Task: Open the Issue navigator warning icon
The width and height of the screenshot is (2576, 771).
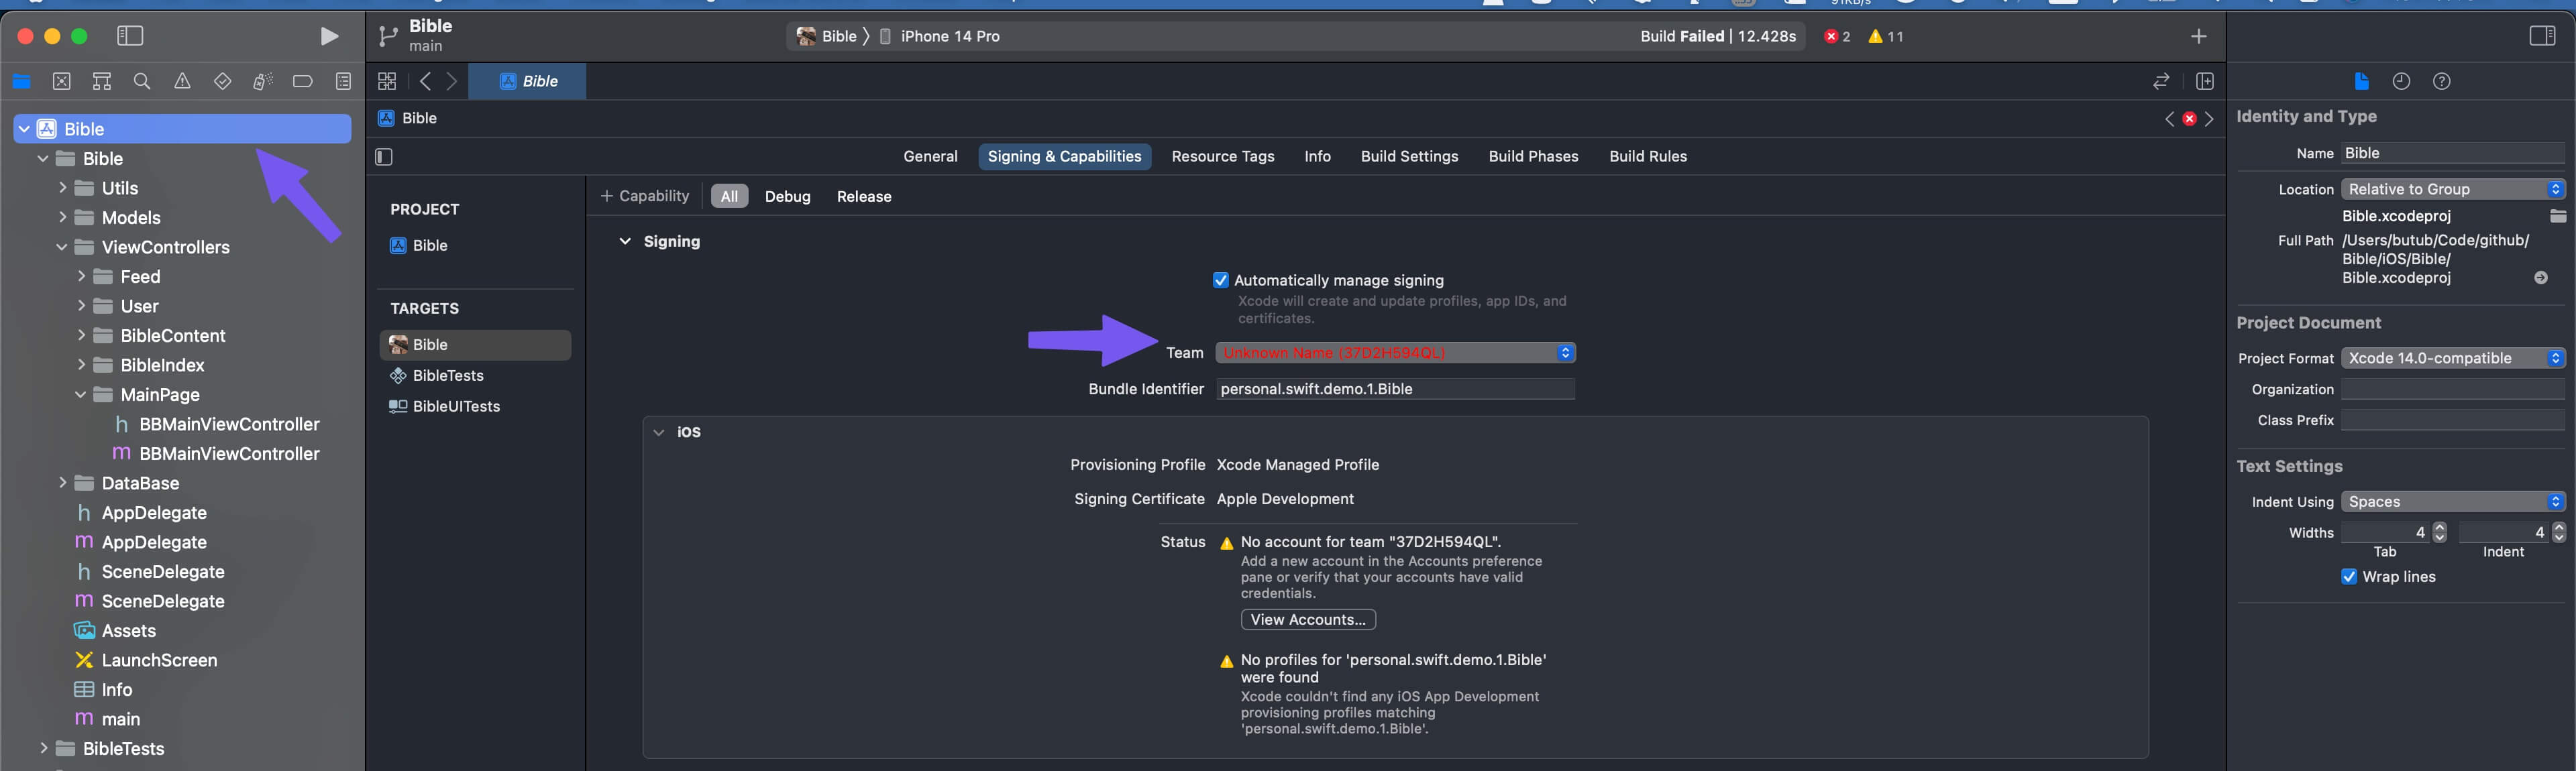Action: coord(182,82)
